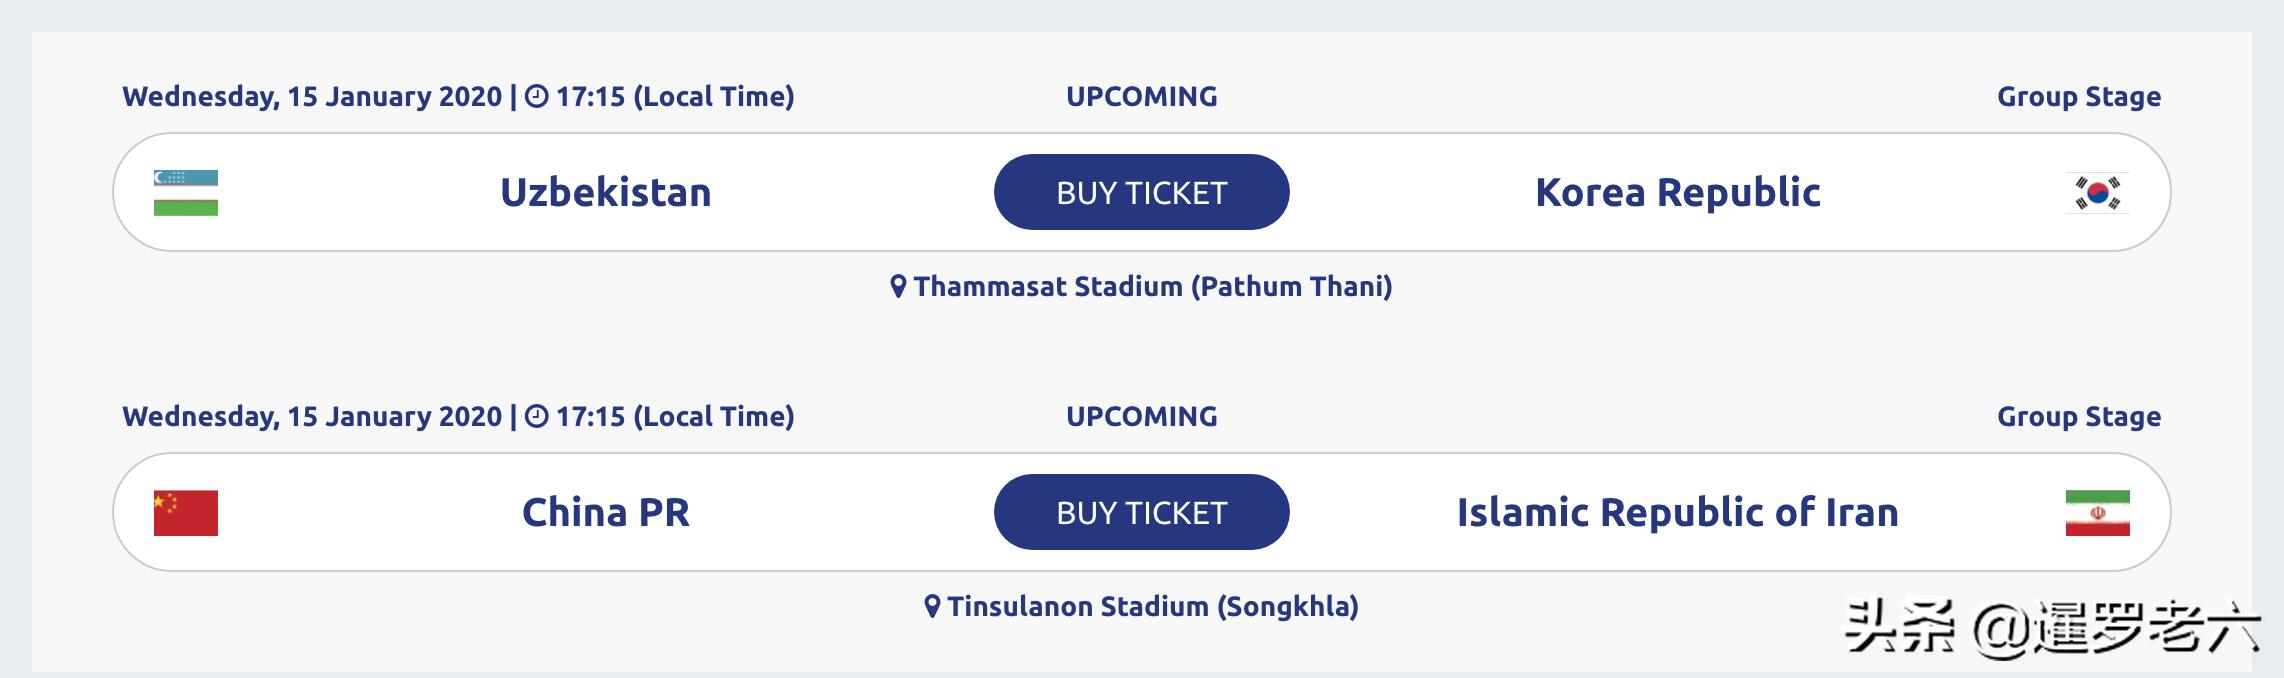This screenshot has width=2284, height=678.
Task: Open the Thammasat Stadium (Pathum Thani) venue
Action: [x=1152, y=287]
